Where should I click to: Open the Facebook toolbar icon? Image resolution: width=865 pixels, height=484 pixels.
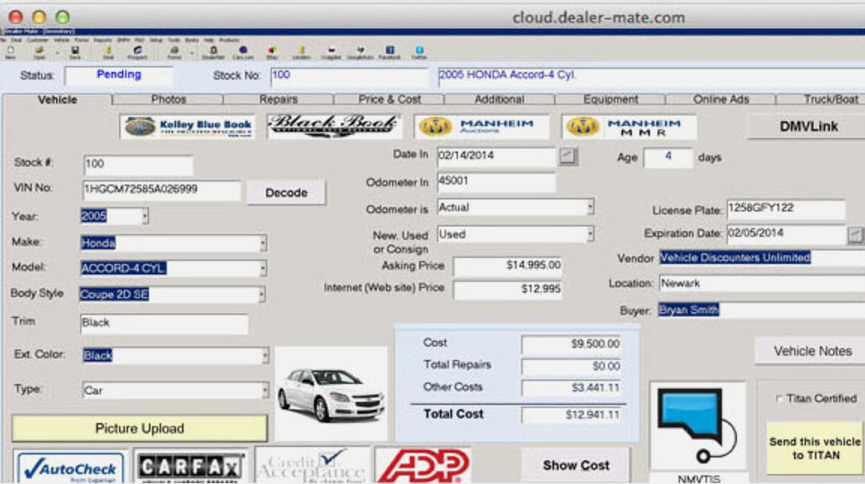[390, 51]
